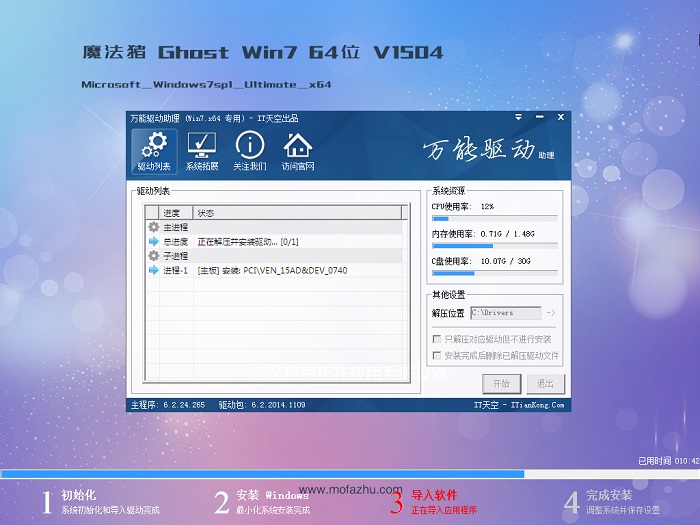700x525 pixels.
Task: Click the 驱动包 6.2.2014.1109 version text
Action: (x=262, y=405)
